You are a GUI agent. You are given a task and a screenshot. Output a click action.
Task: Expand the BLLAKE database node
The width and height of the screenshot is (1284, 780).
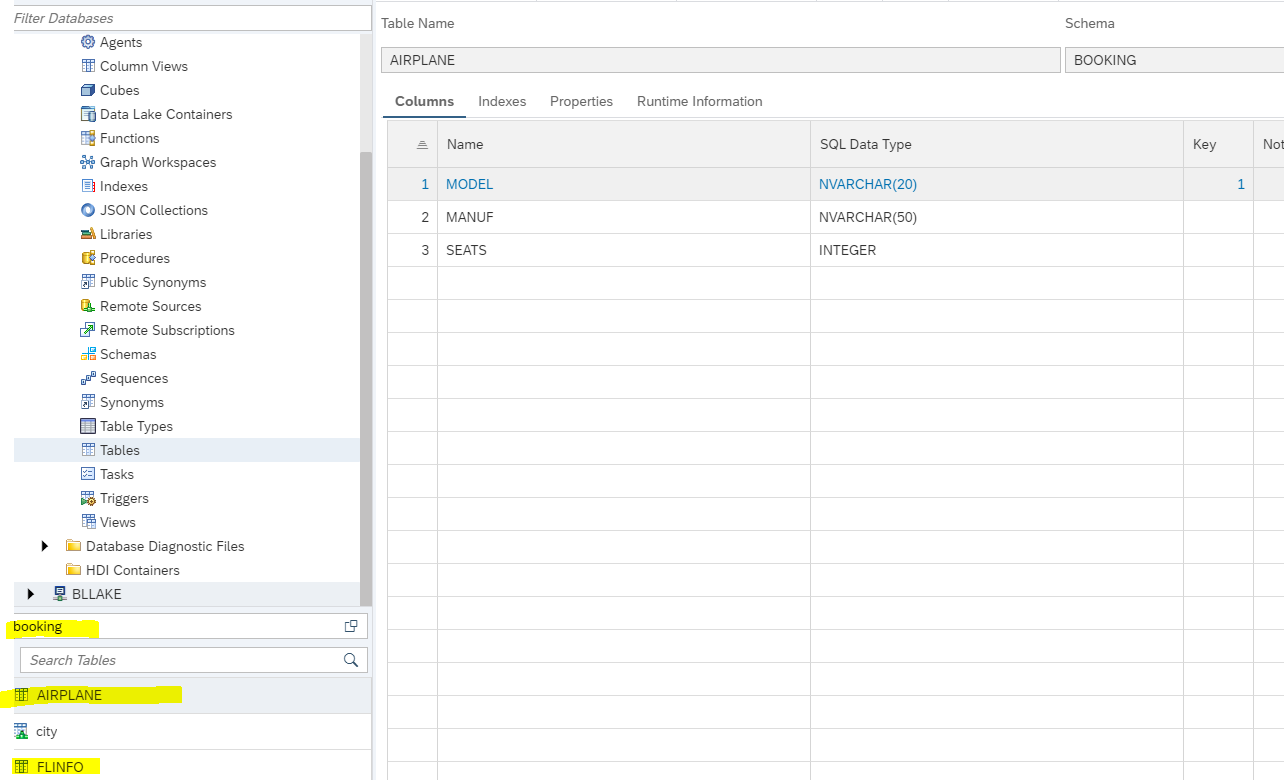(x=30, y=594)
